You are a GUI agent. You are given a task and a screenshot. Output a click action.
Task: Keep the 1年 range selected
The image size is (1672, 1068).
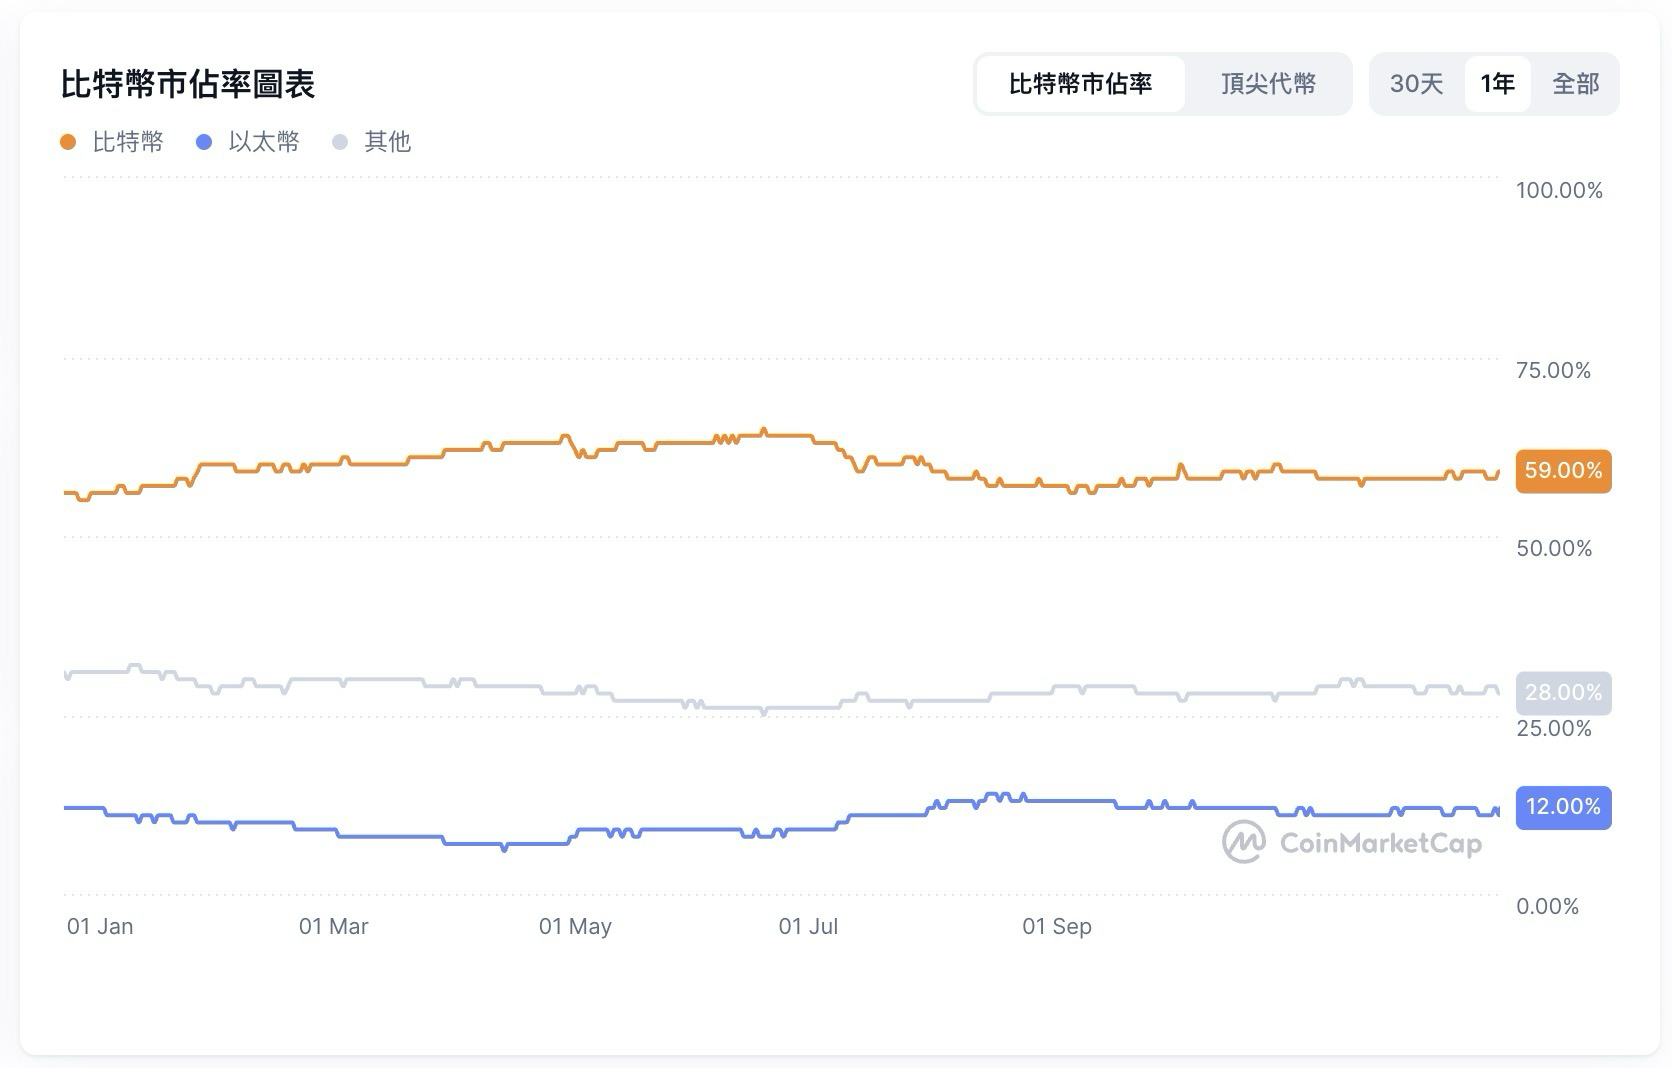[x=1496, y=84]
